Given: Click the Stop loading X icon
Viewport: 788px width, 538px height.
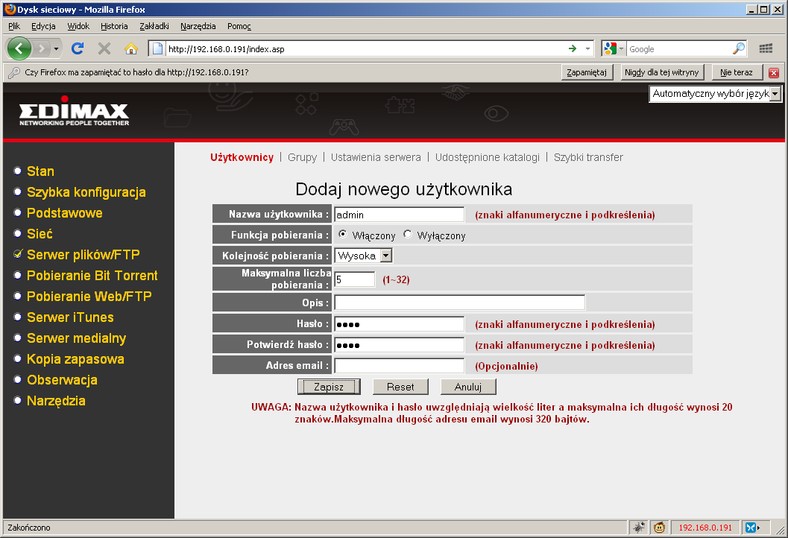Looking at the screenshot, I should tap(104, 48).
